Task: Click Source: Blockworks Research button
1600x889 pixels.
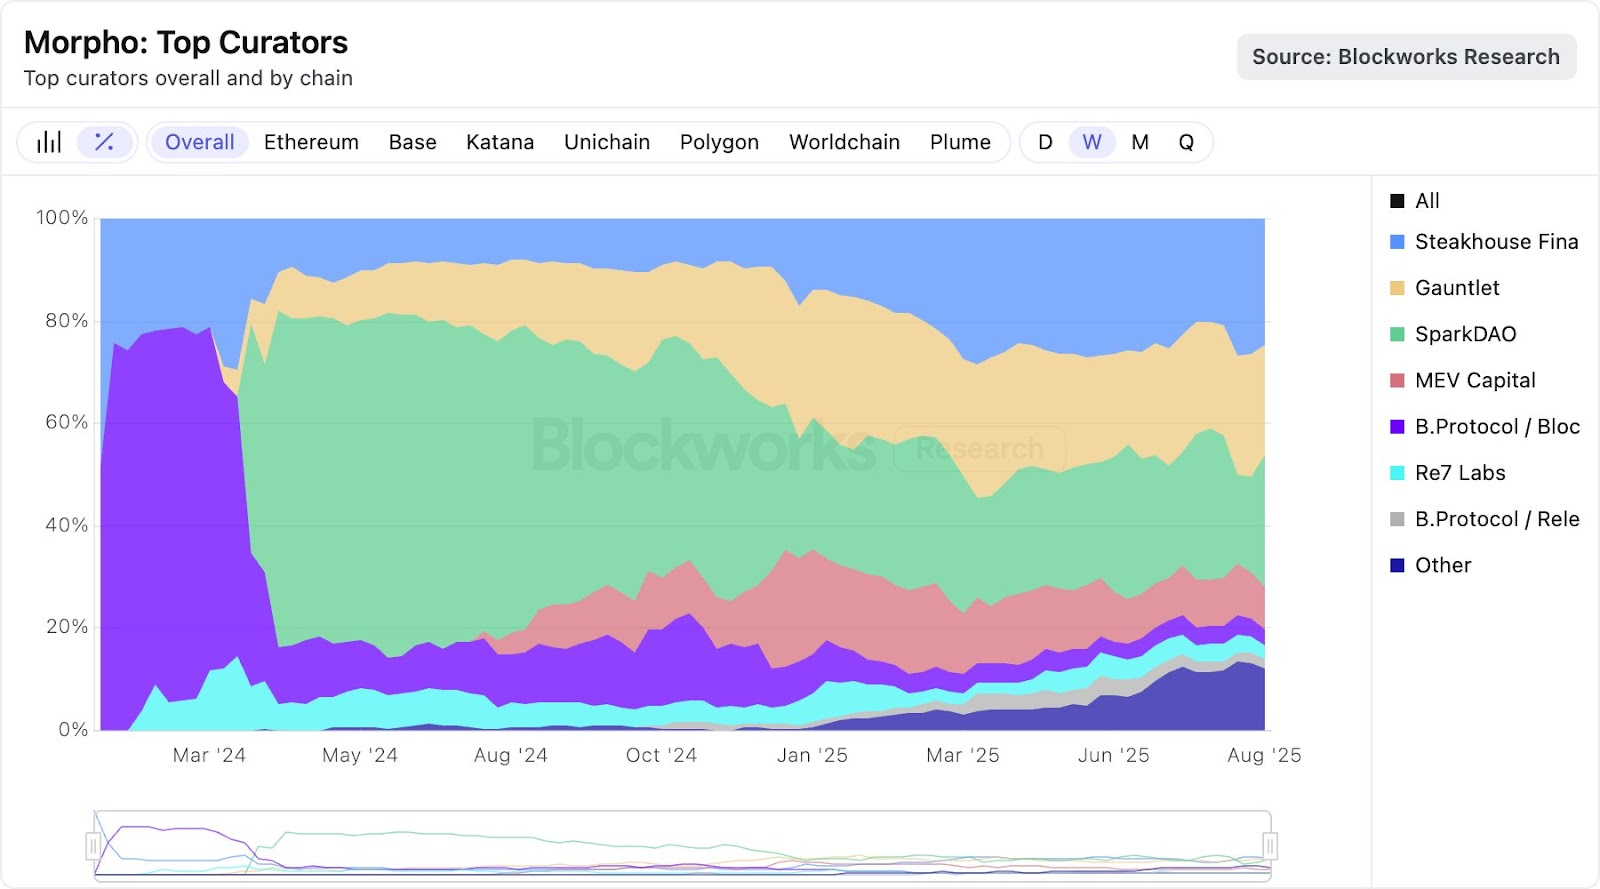Action: (1406, 57)
